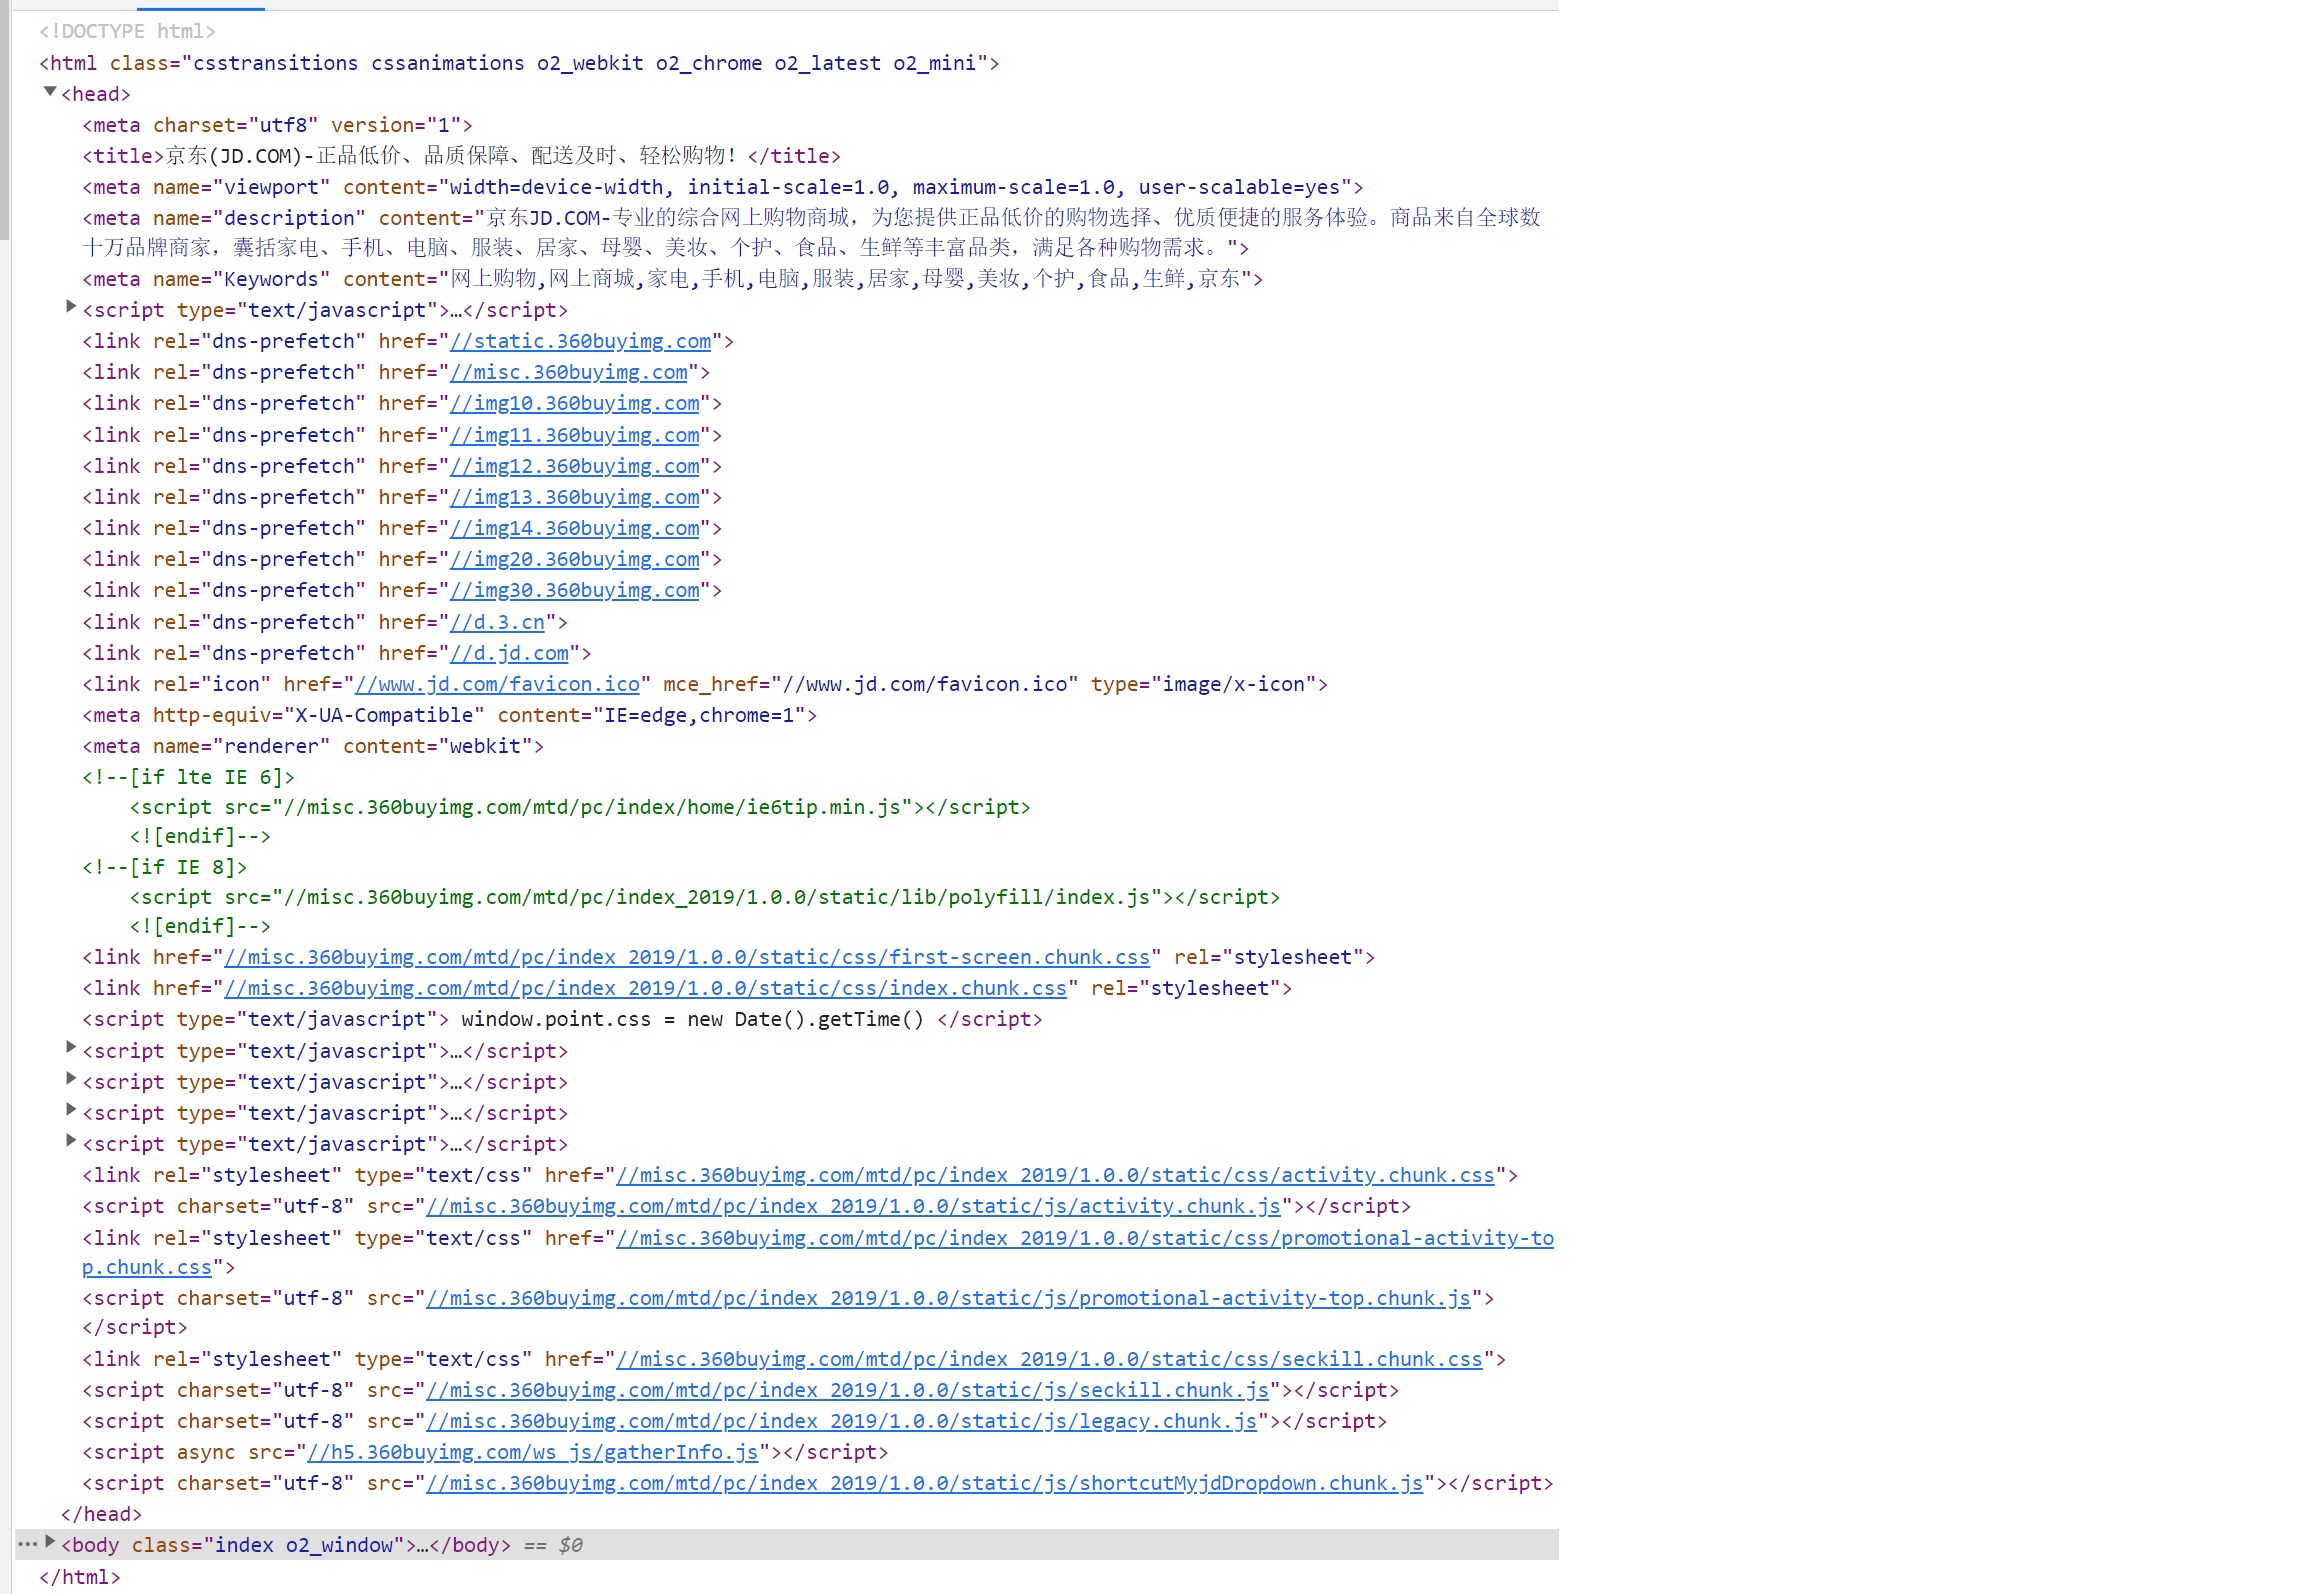The image size is (2304, 1594).
Task: Select the meta viewport line
Action: click(x=723, y=187)
